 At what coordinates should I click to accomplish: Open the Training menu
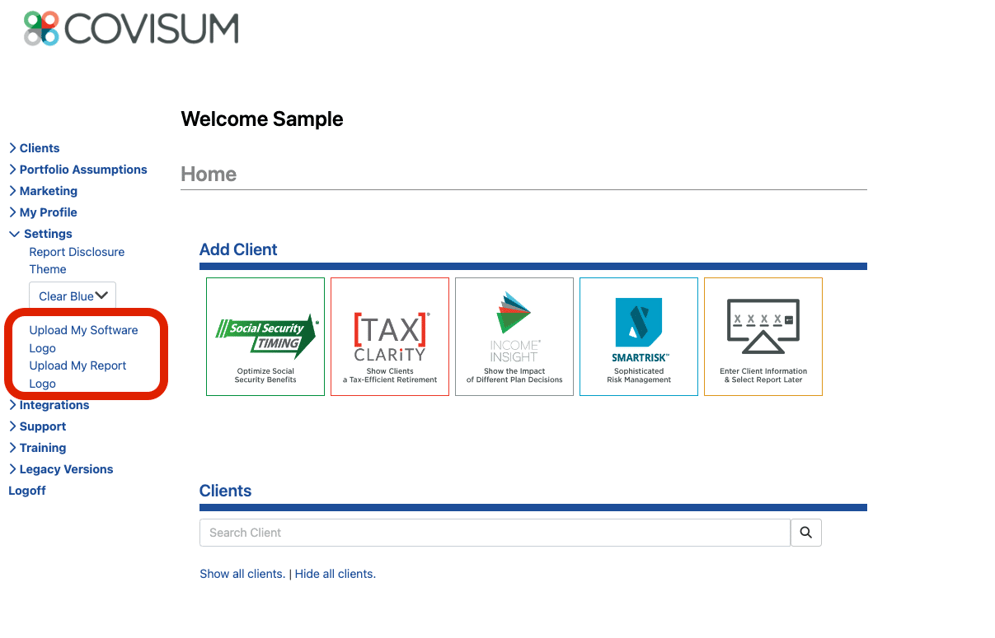42,448
